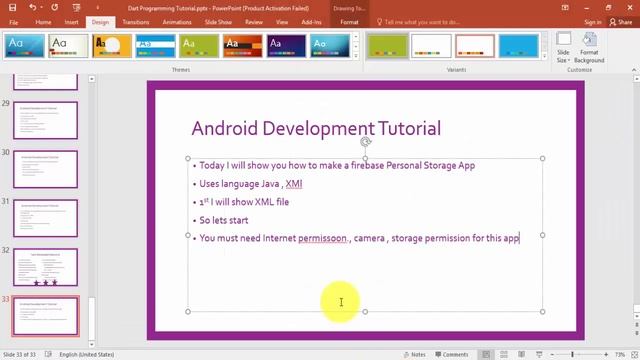The height and width of the screenshot is (360, 640).
Task: Select the white red-bordered variant swatch
Action: (x=475, y=46)
